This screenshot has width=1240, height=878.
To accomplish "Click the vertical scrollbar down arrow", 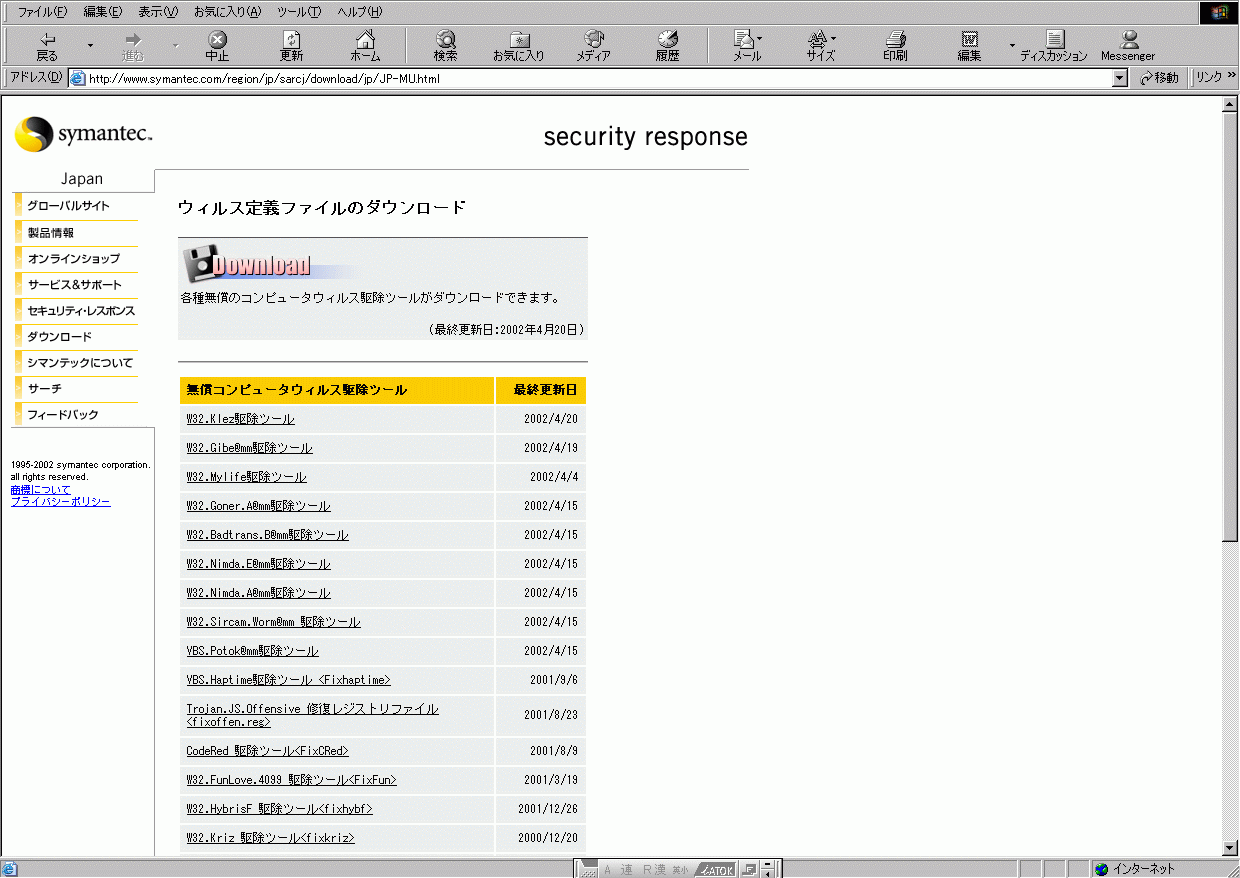I will [x=1231, y=848].
